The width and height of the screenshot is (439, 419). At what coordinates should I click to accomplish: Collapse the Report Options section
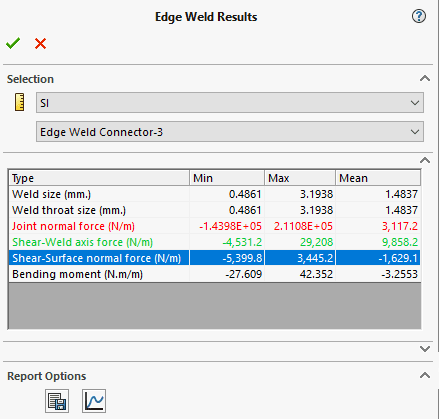tap(425, 376)
